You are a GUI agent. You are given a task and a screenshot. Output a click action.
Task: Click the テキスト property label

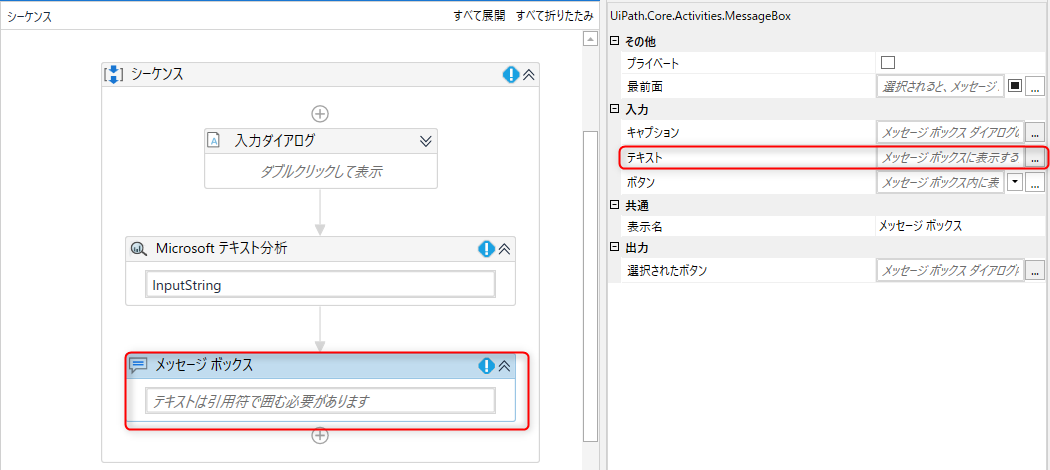[x=644, y=158]
